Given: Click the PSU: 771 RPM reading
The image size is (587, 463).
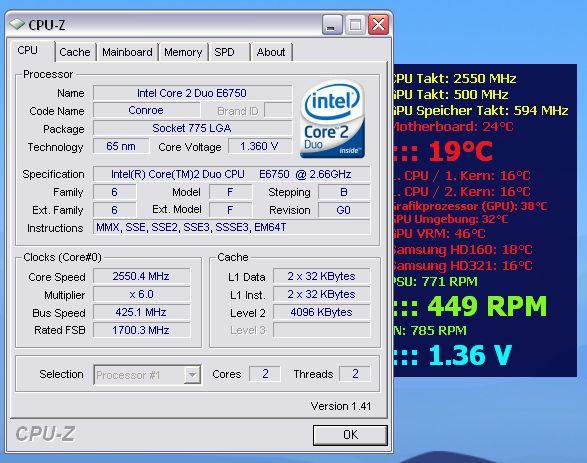Looking at the screenshot, I should click(435, 281).
